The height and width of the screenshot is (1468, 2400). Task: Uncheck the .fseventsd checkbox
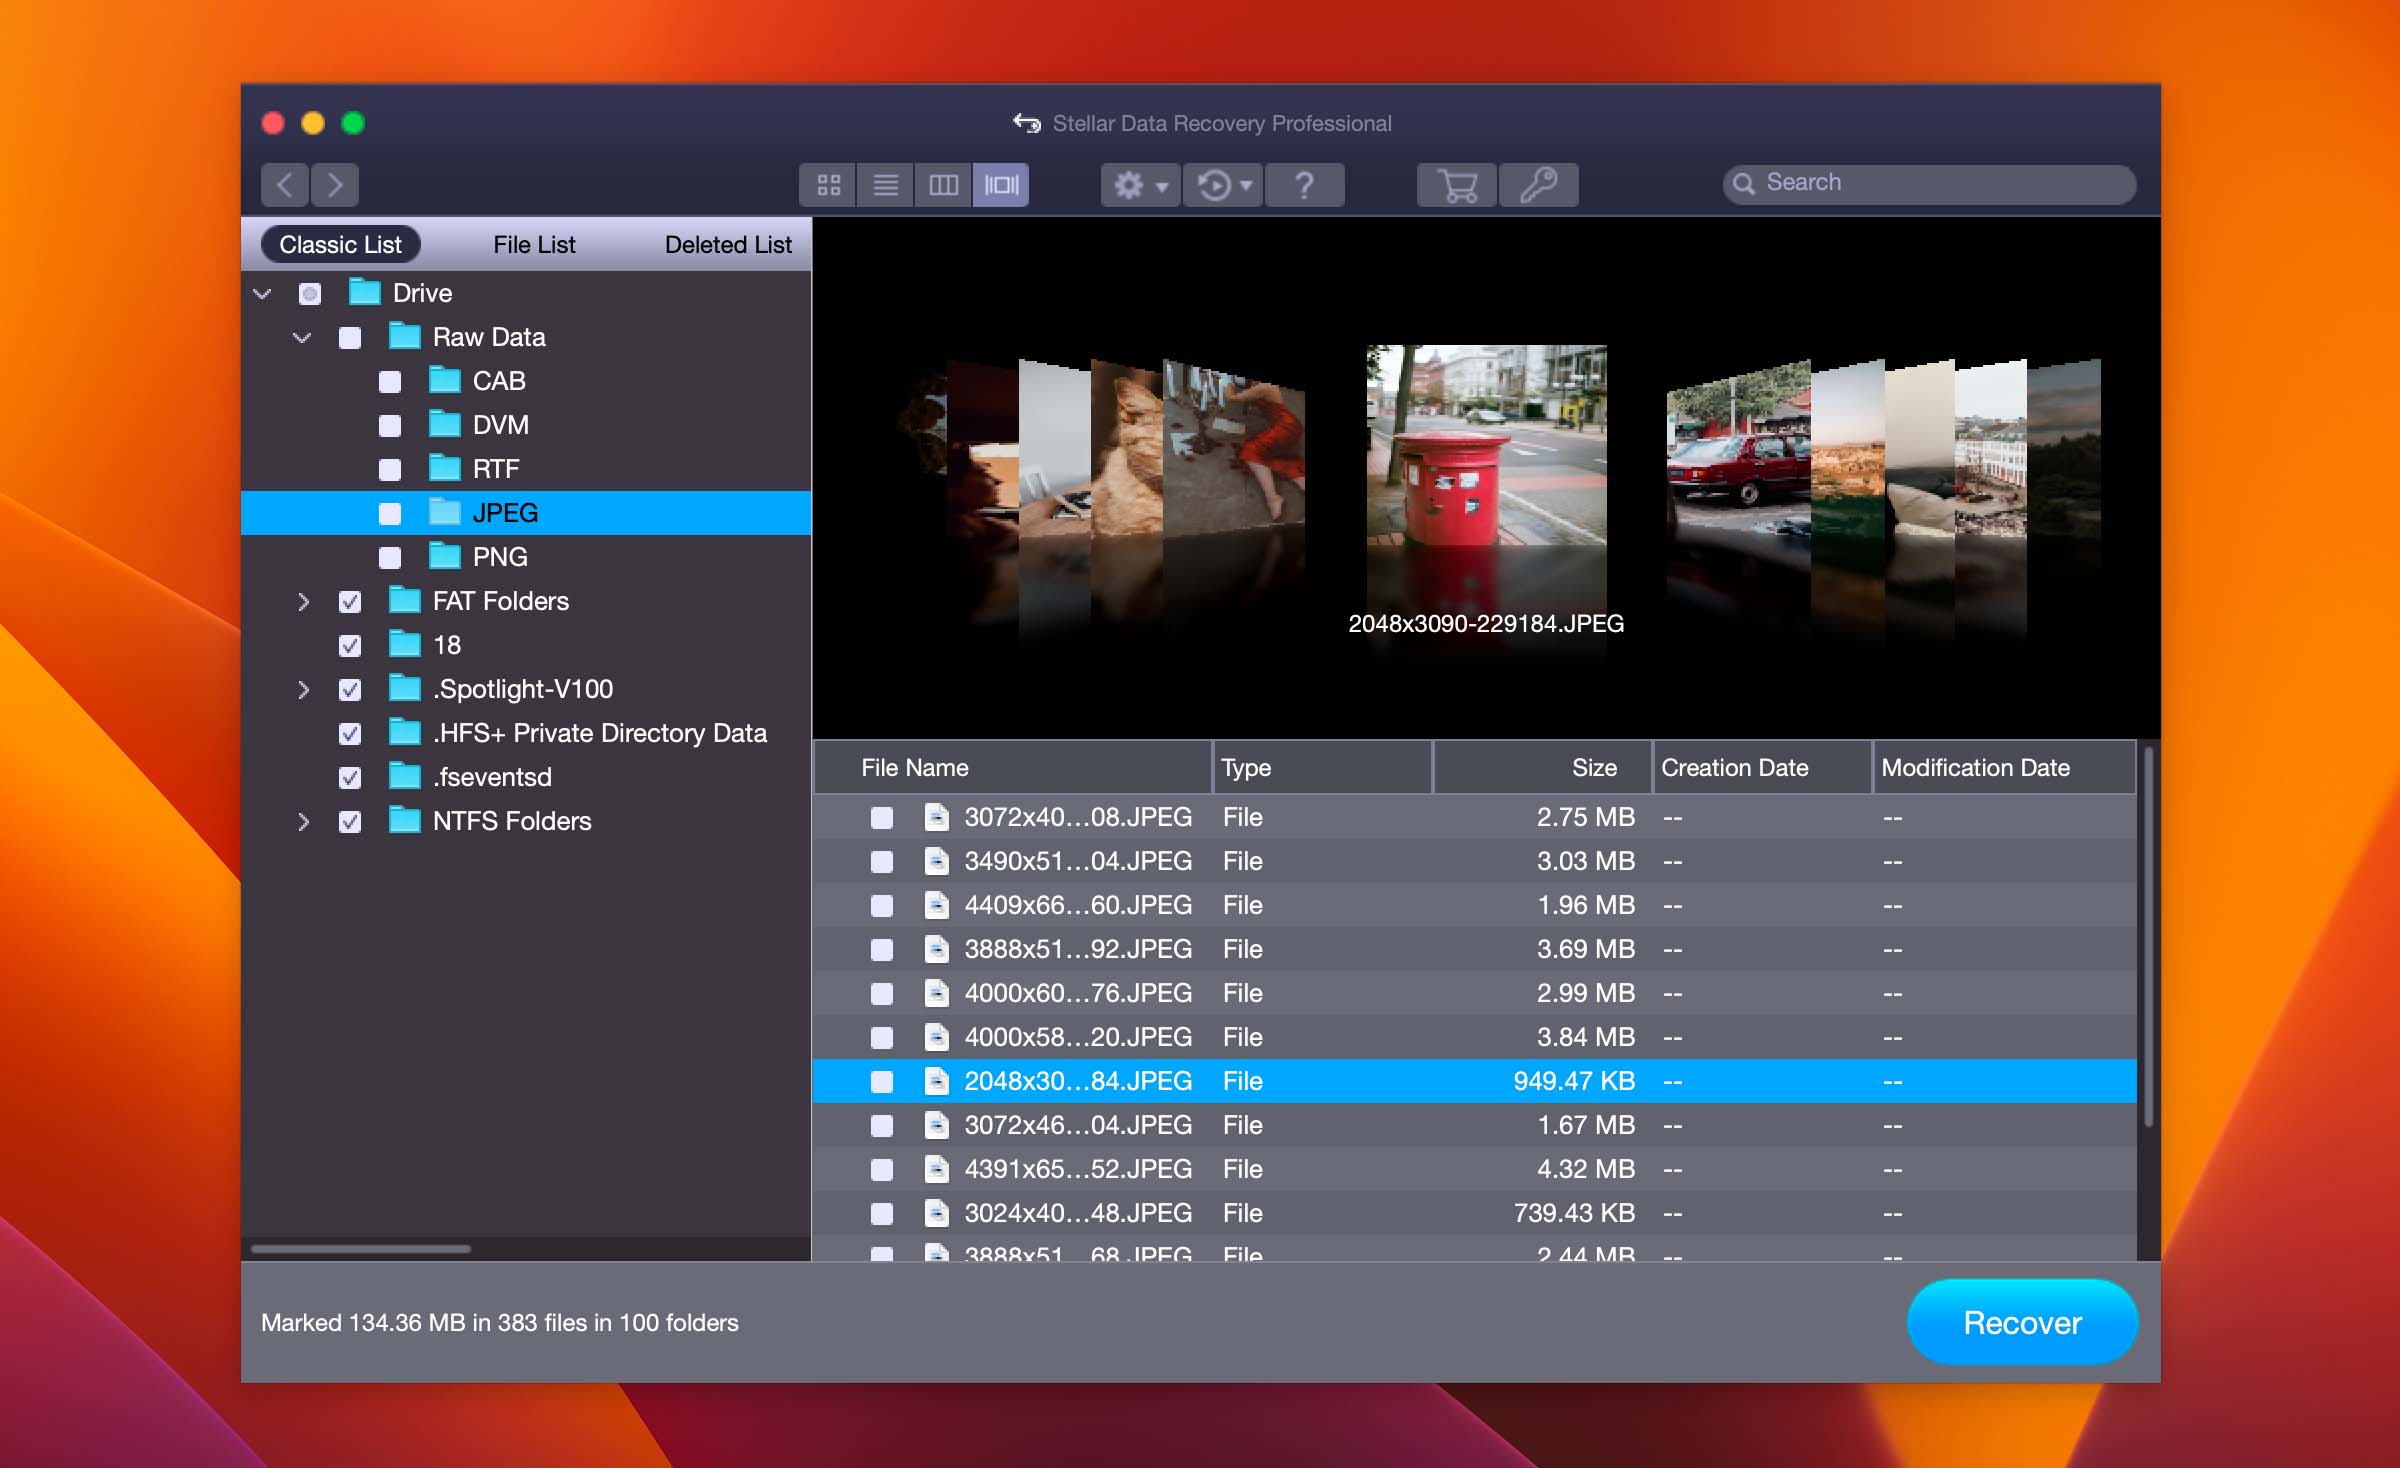(x=350, y=778)
